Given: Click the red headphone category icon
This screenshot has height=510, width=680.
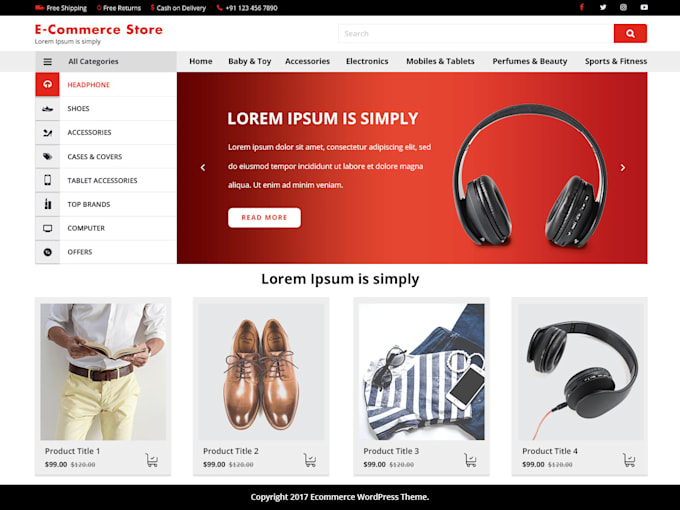Looking at the screenshot, I should (x=47, y=85).
